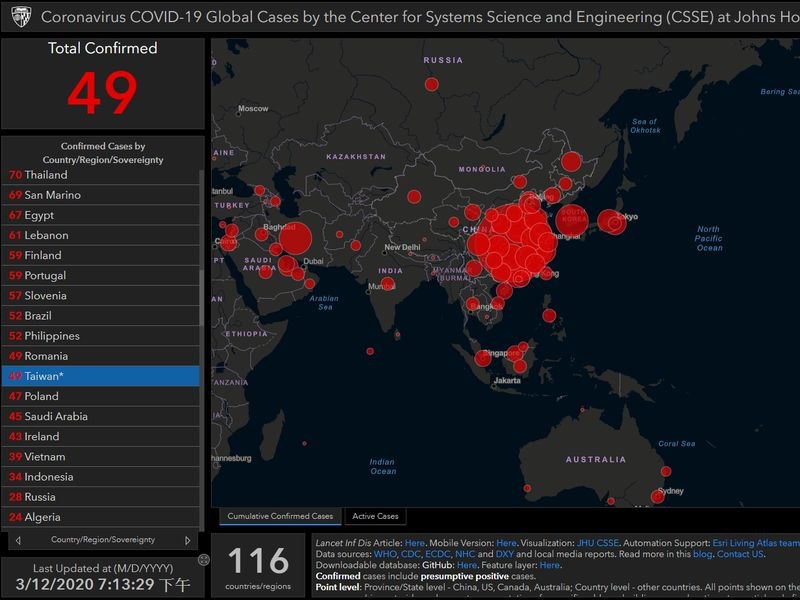Select Ireland in the country list
This screenshot has height=600, width=800.
pos(101,436)
